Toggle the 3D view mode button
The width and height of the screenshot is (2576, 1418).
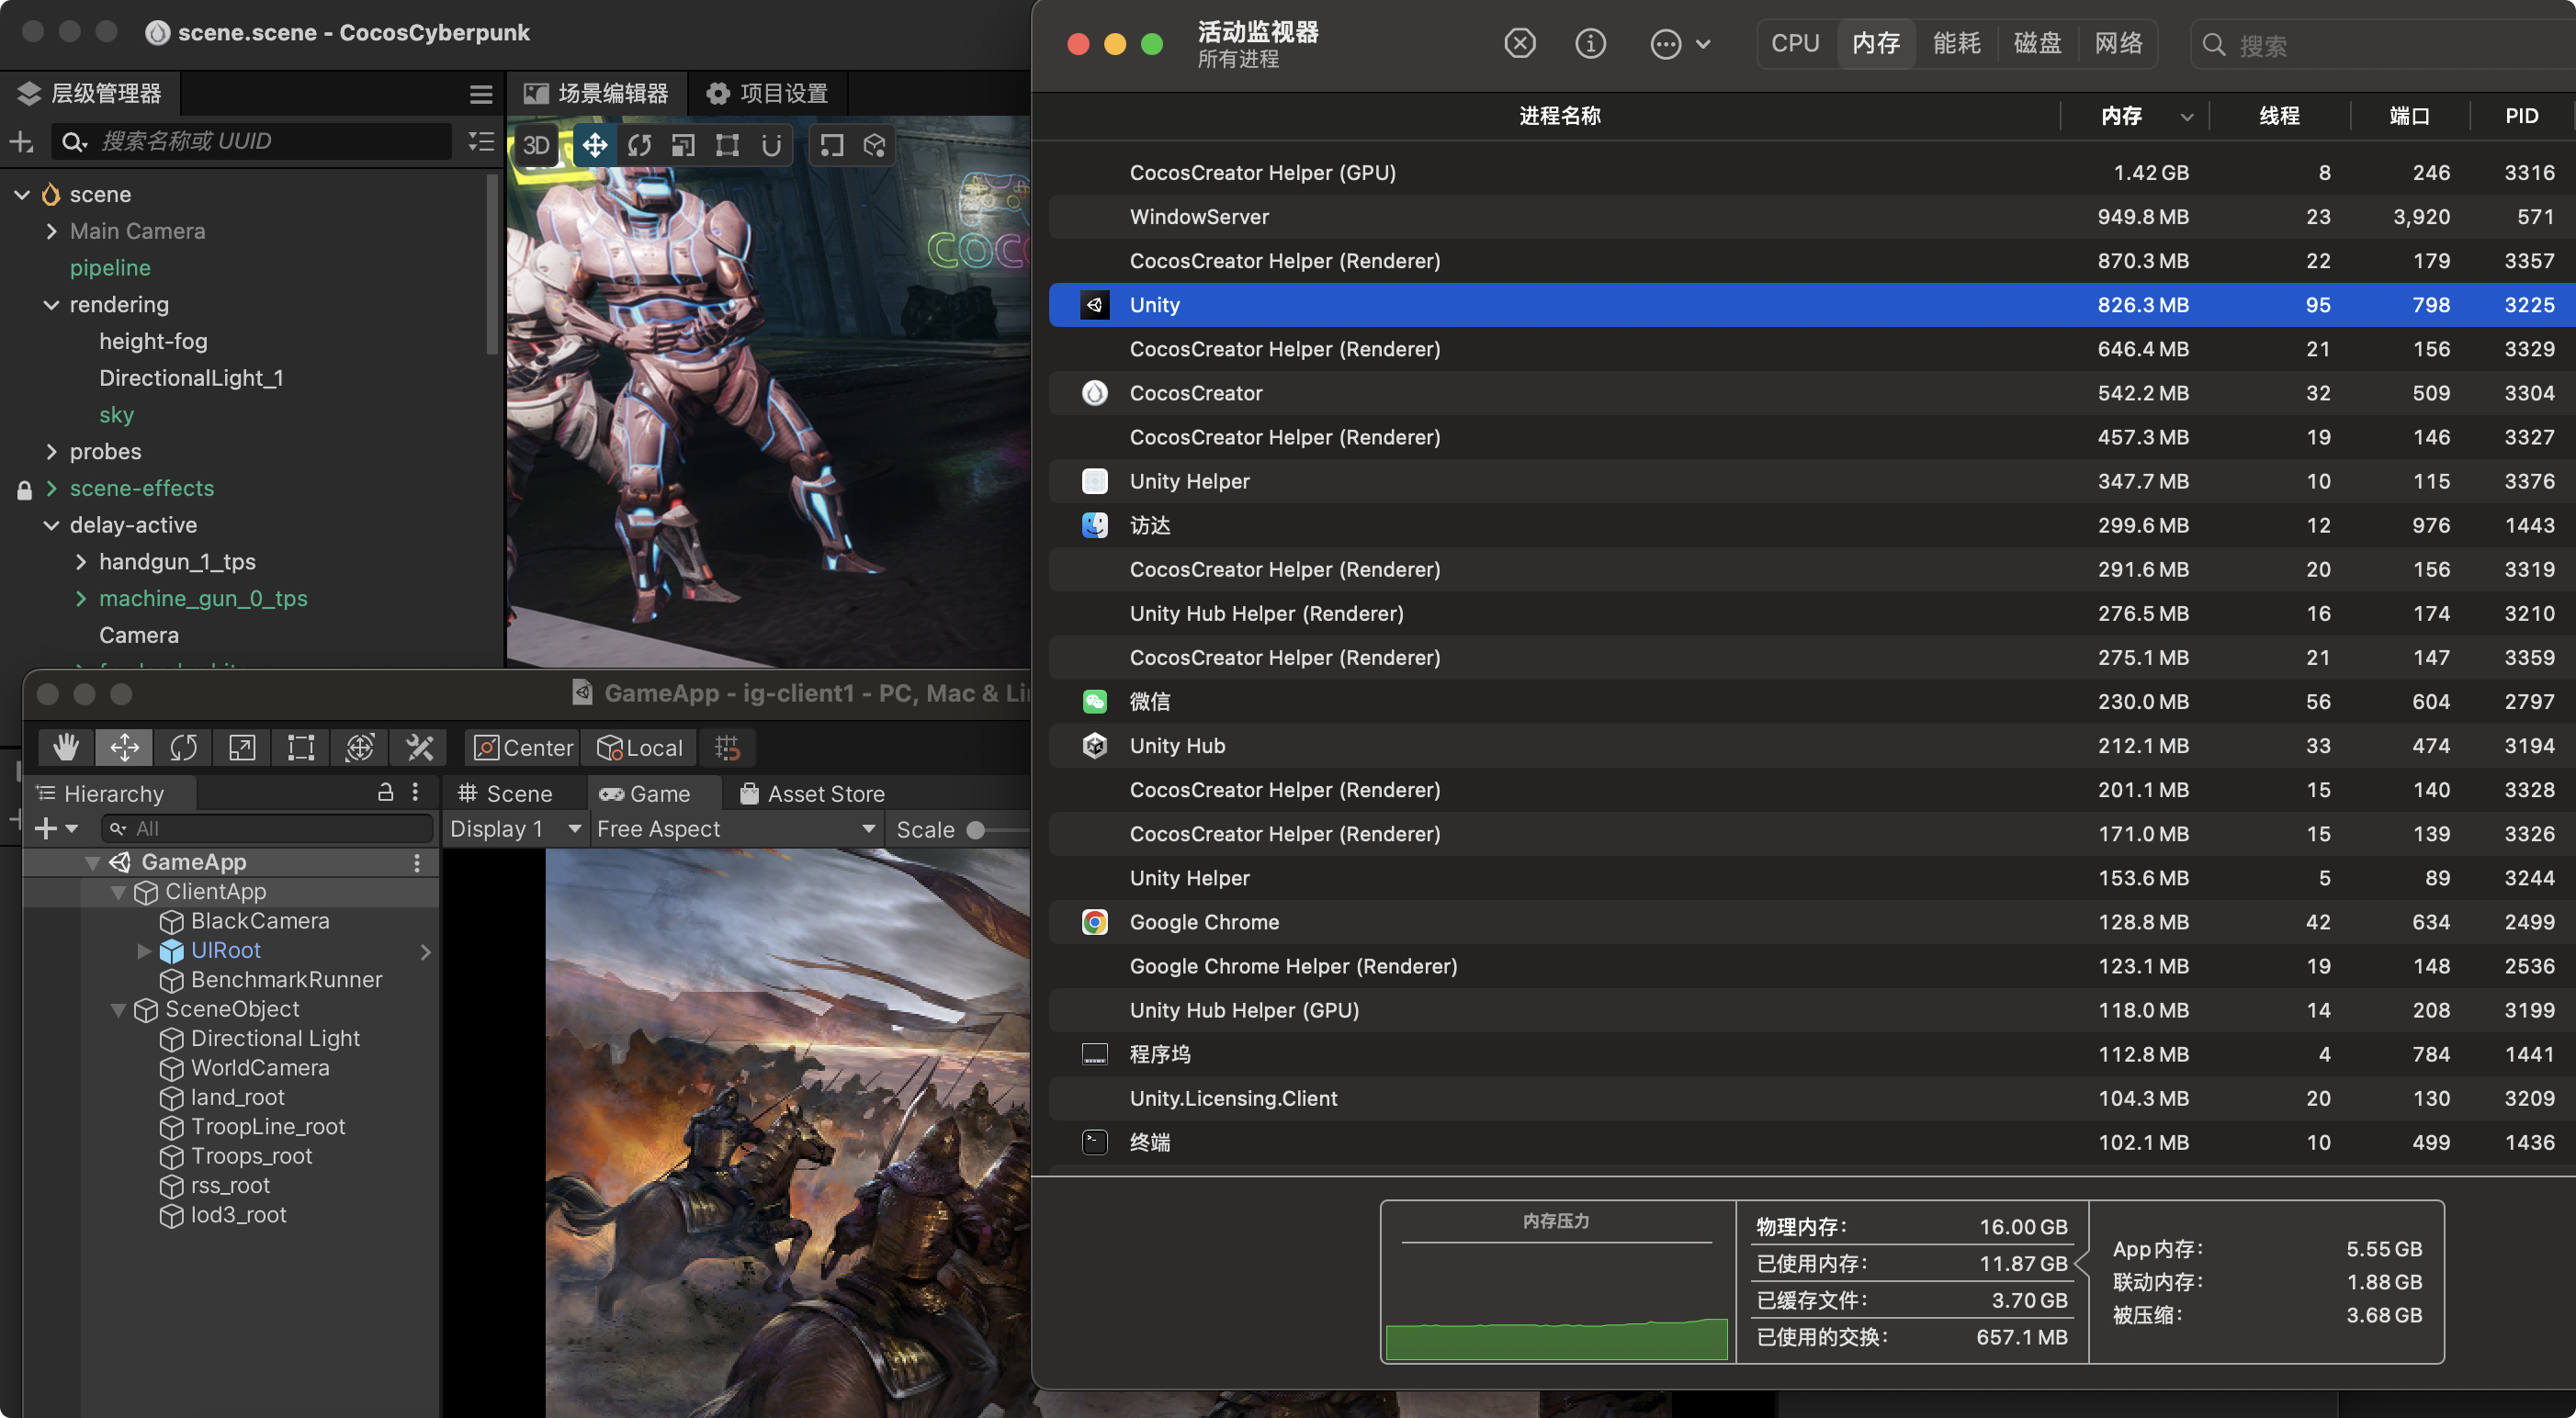coord(536,146)
